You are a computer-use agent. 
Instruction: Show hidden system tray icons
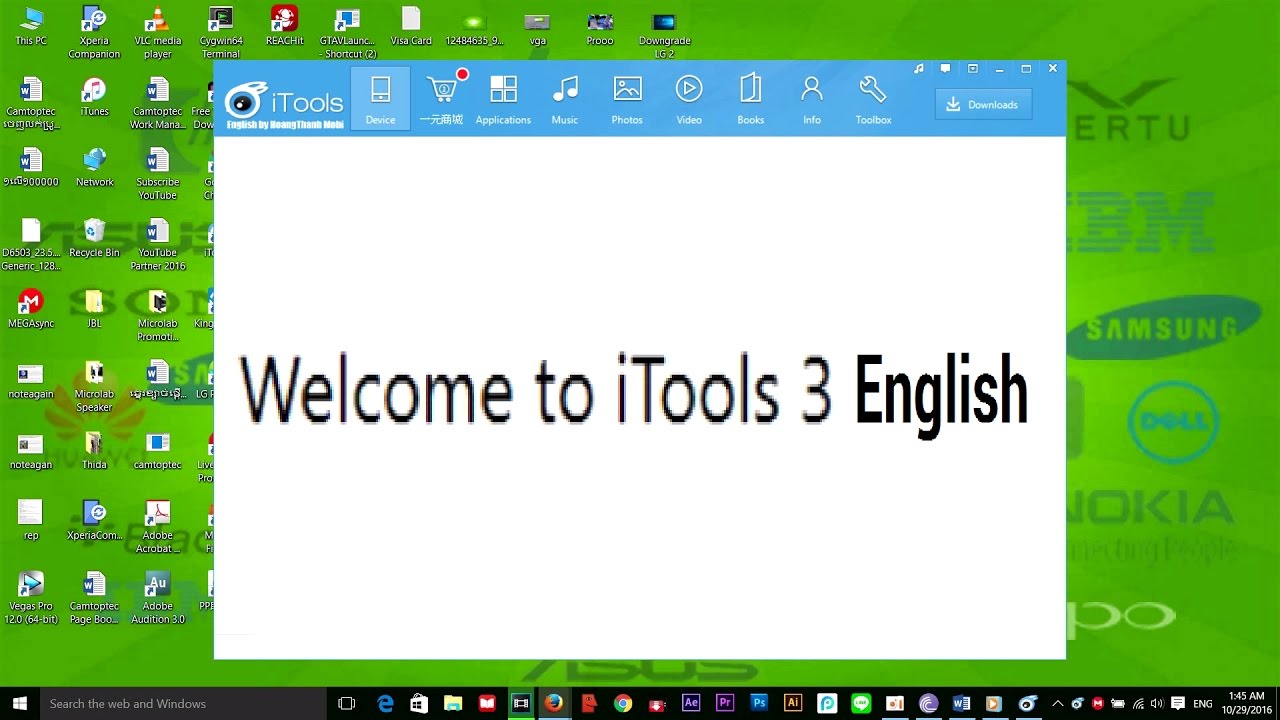click(x=1058, y=703)
